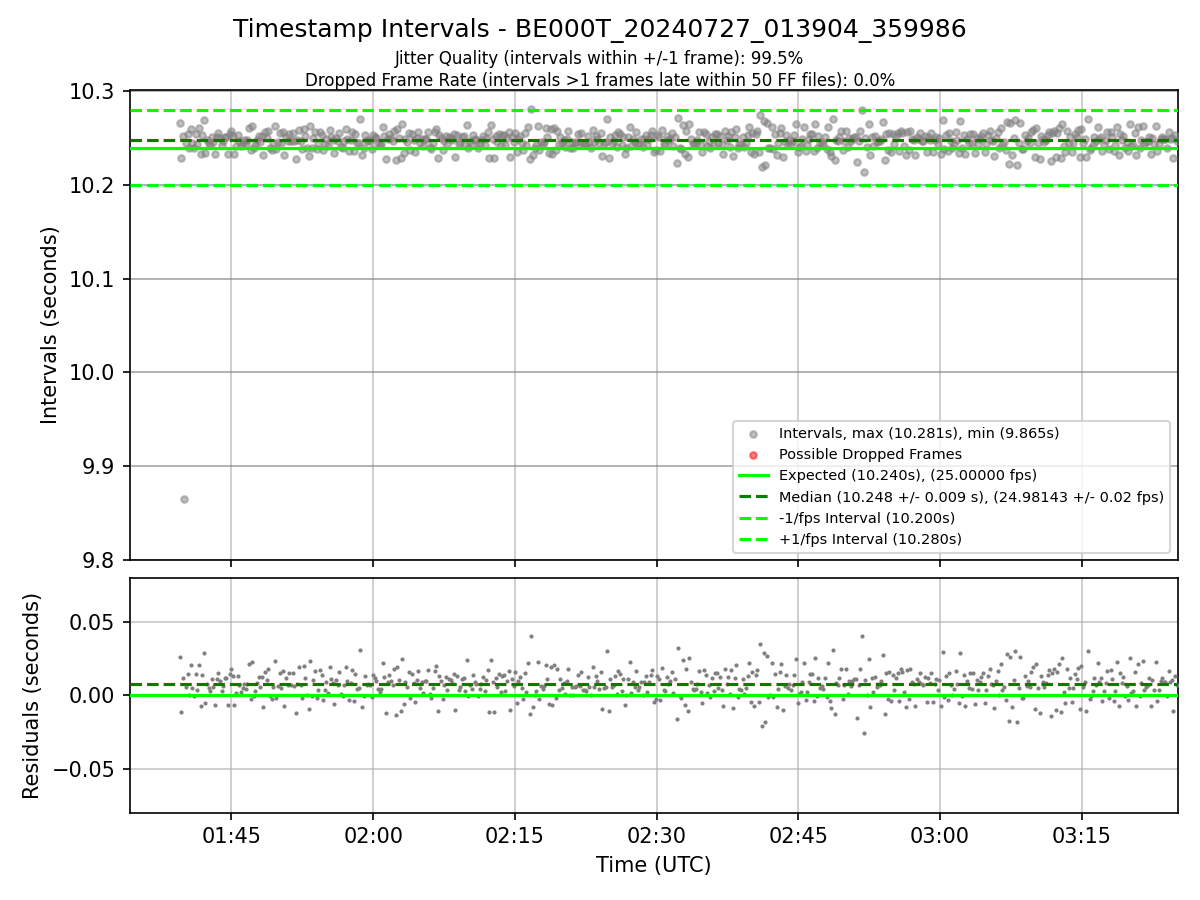Select the 02:45 time tick label

point(798,835)
